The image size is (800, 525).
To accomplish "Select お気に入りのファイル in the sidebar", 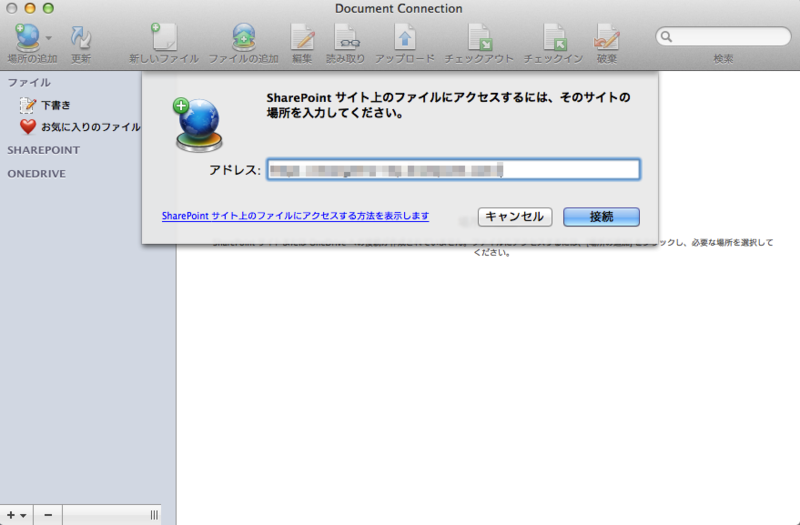I will (x=90, y=127).
